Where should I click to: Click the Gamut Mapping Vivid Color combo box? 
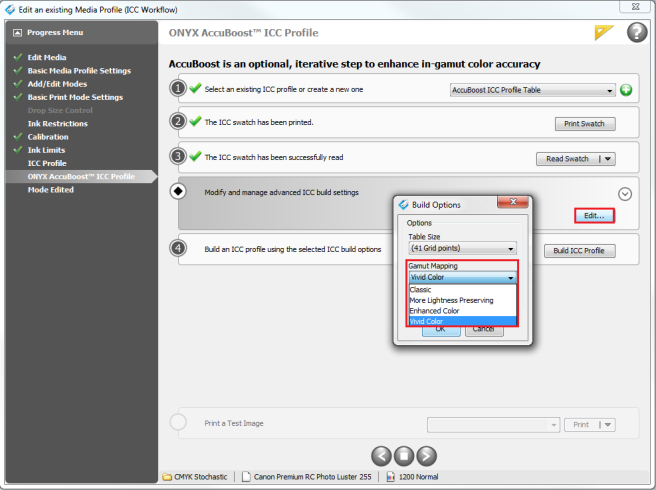462,277
